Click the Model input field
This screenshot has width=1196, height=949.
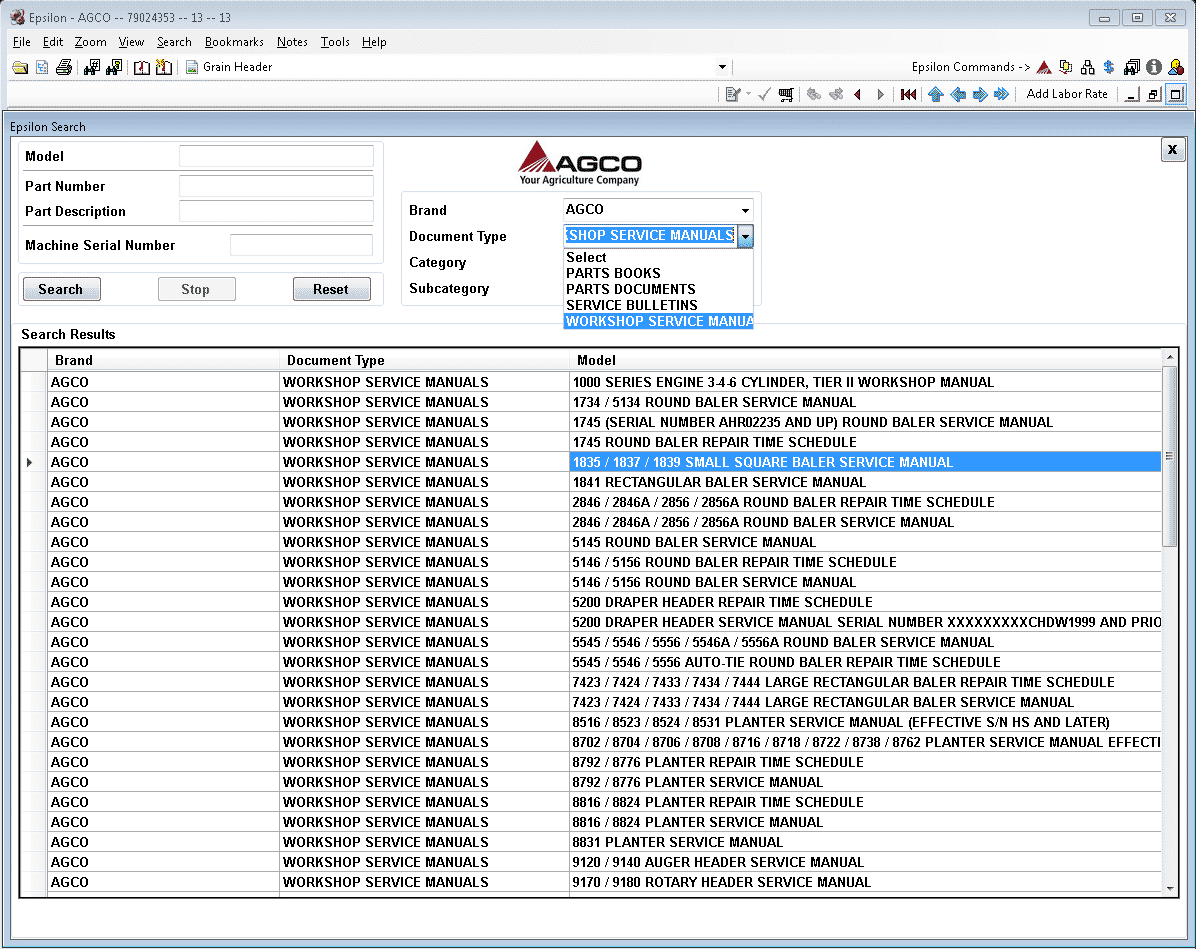point(276,156)
